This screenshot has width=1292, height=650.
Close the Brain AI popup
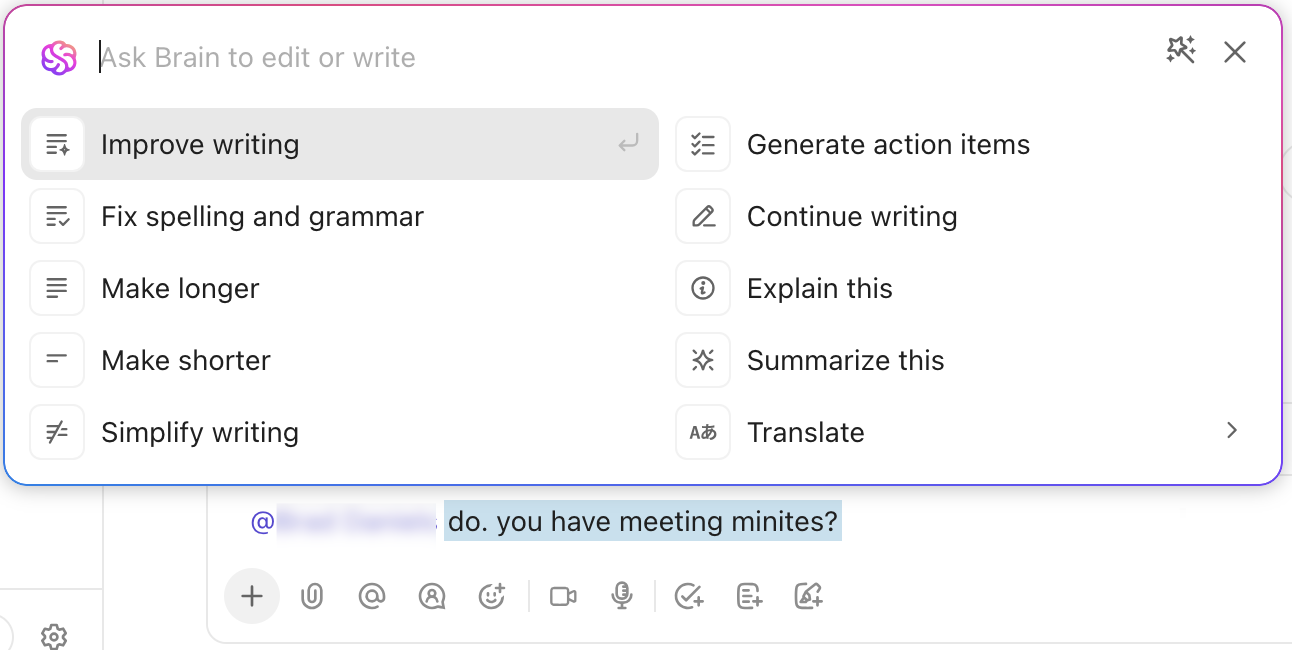point(1235,53)
